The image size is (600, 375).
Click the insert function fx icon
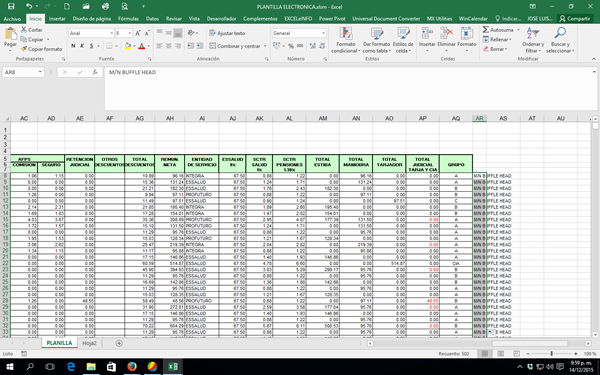[x=95, y=72]
